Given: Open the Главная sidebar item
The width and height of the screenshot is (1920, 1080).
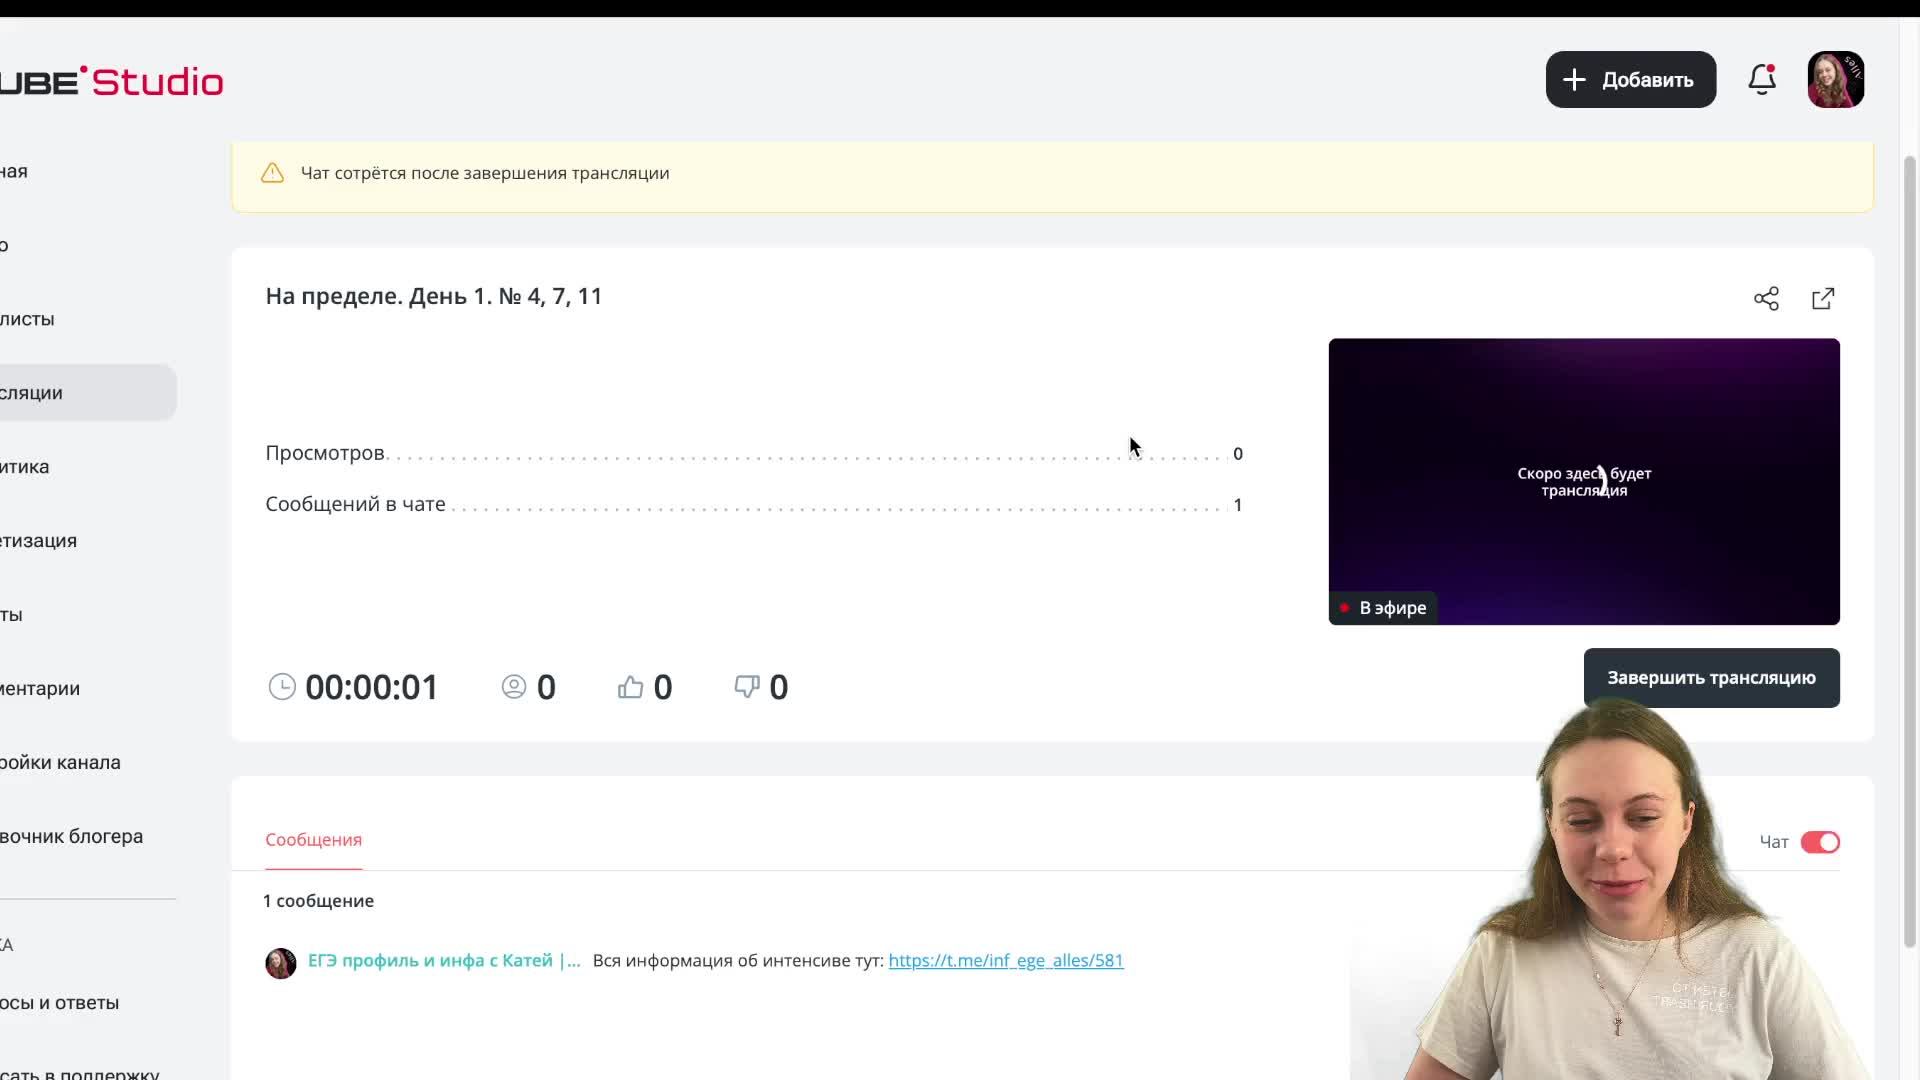Looking at the screenshot, I should 88,171.
